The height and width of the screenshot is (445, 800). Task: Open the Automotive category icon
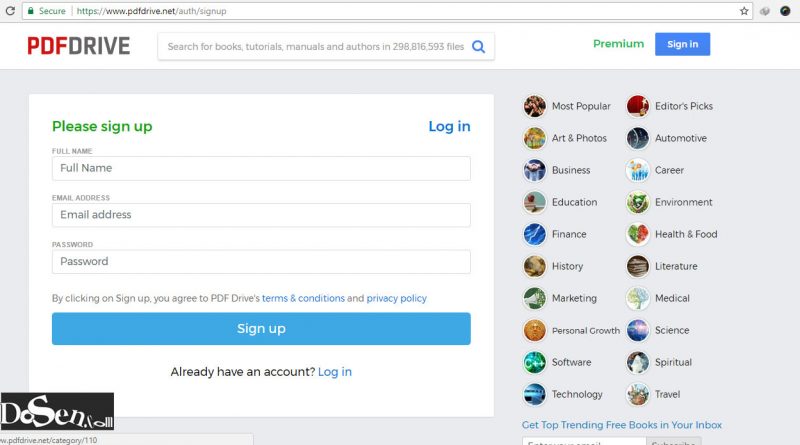[x=638, y=138]
